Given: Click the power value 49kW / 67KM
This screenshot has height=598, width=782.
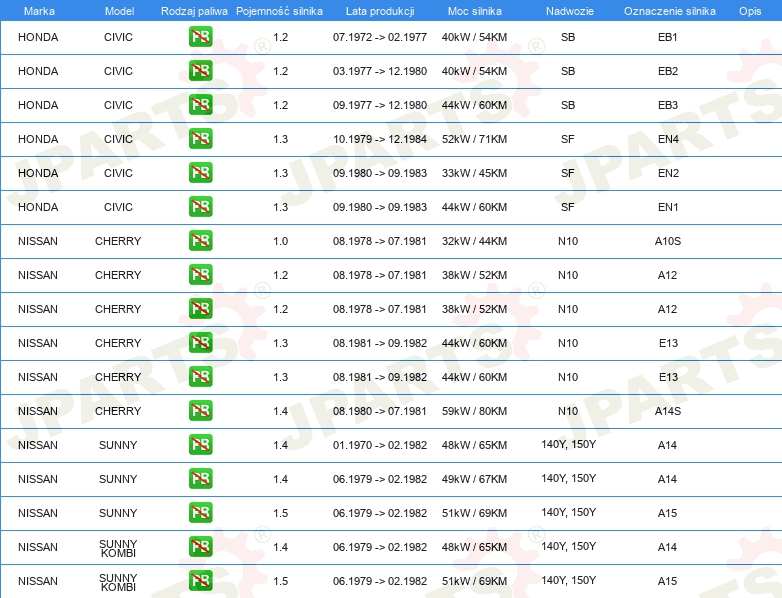Looking at the screenshot, I should click(474, 479).
